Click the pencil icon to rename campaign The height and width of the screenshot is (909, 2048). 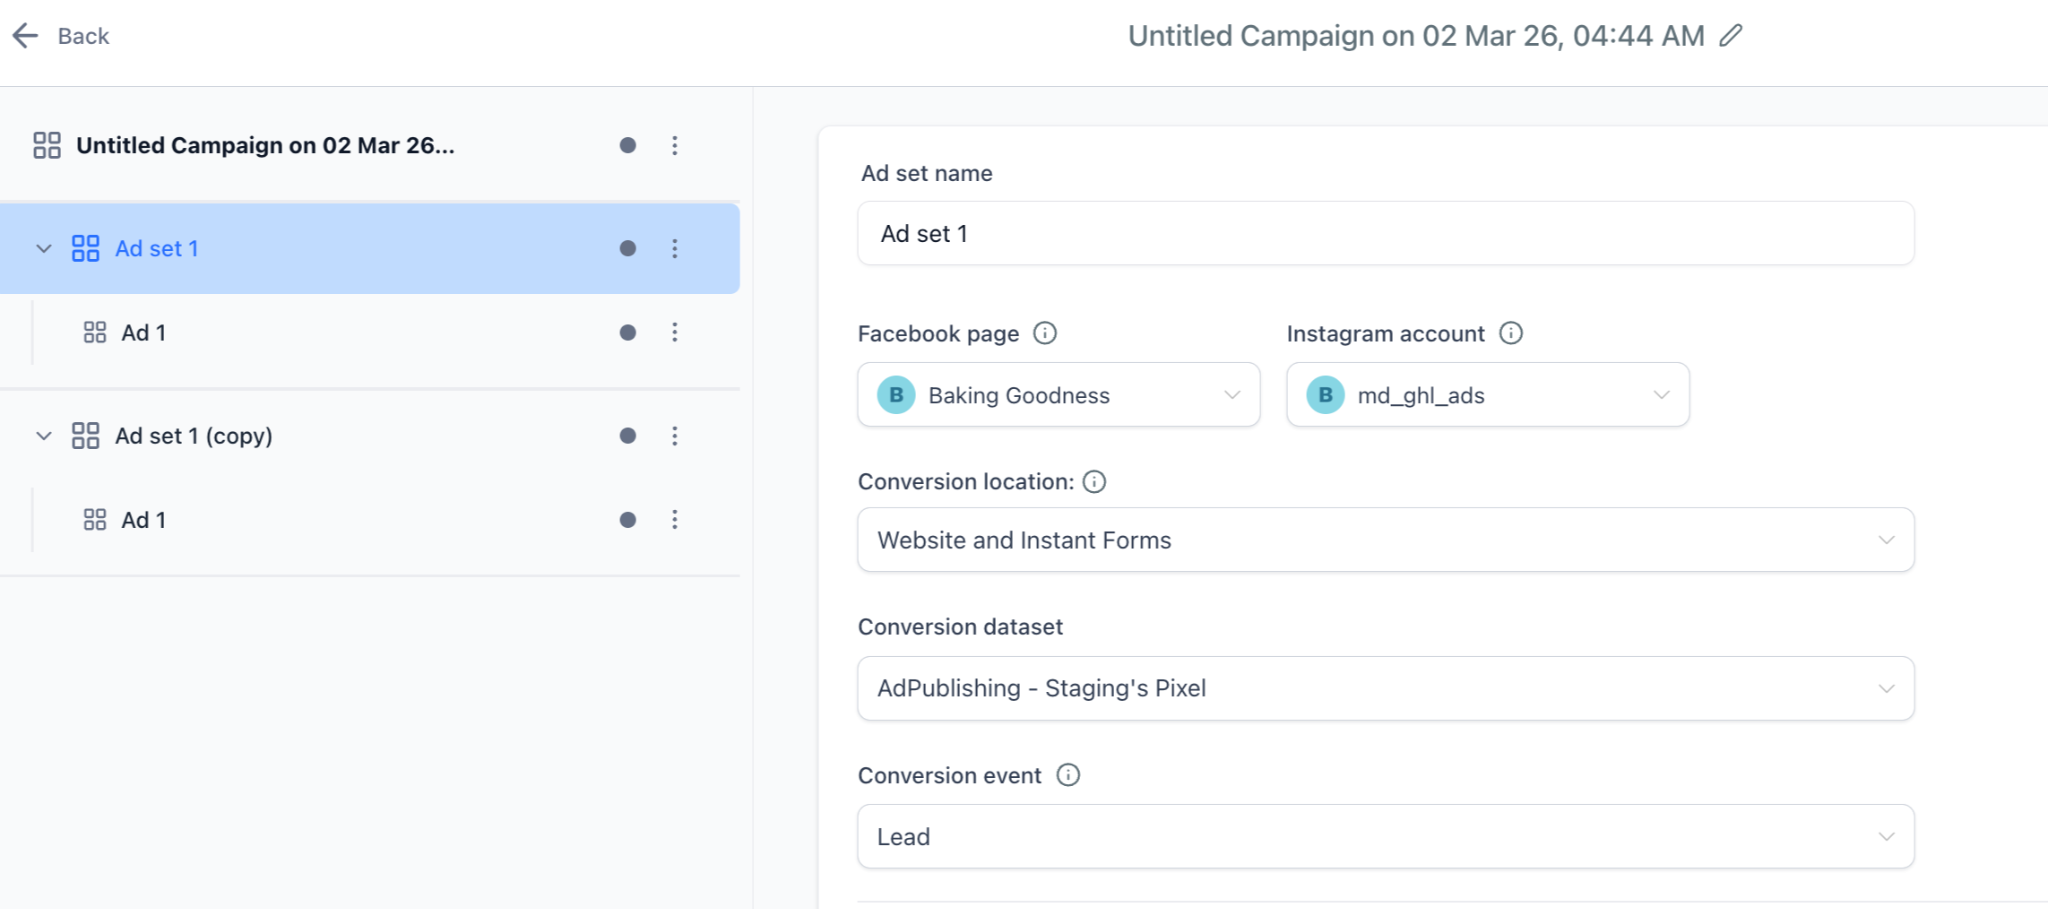(1731, 36)
